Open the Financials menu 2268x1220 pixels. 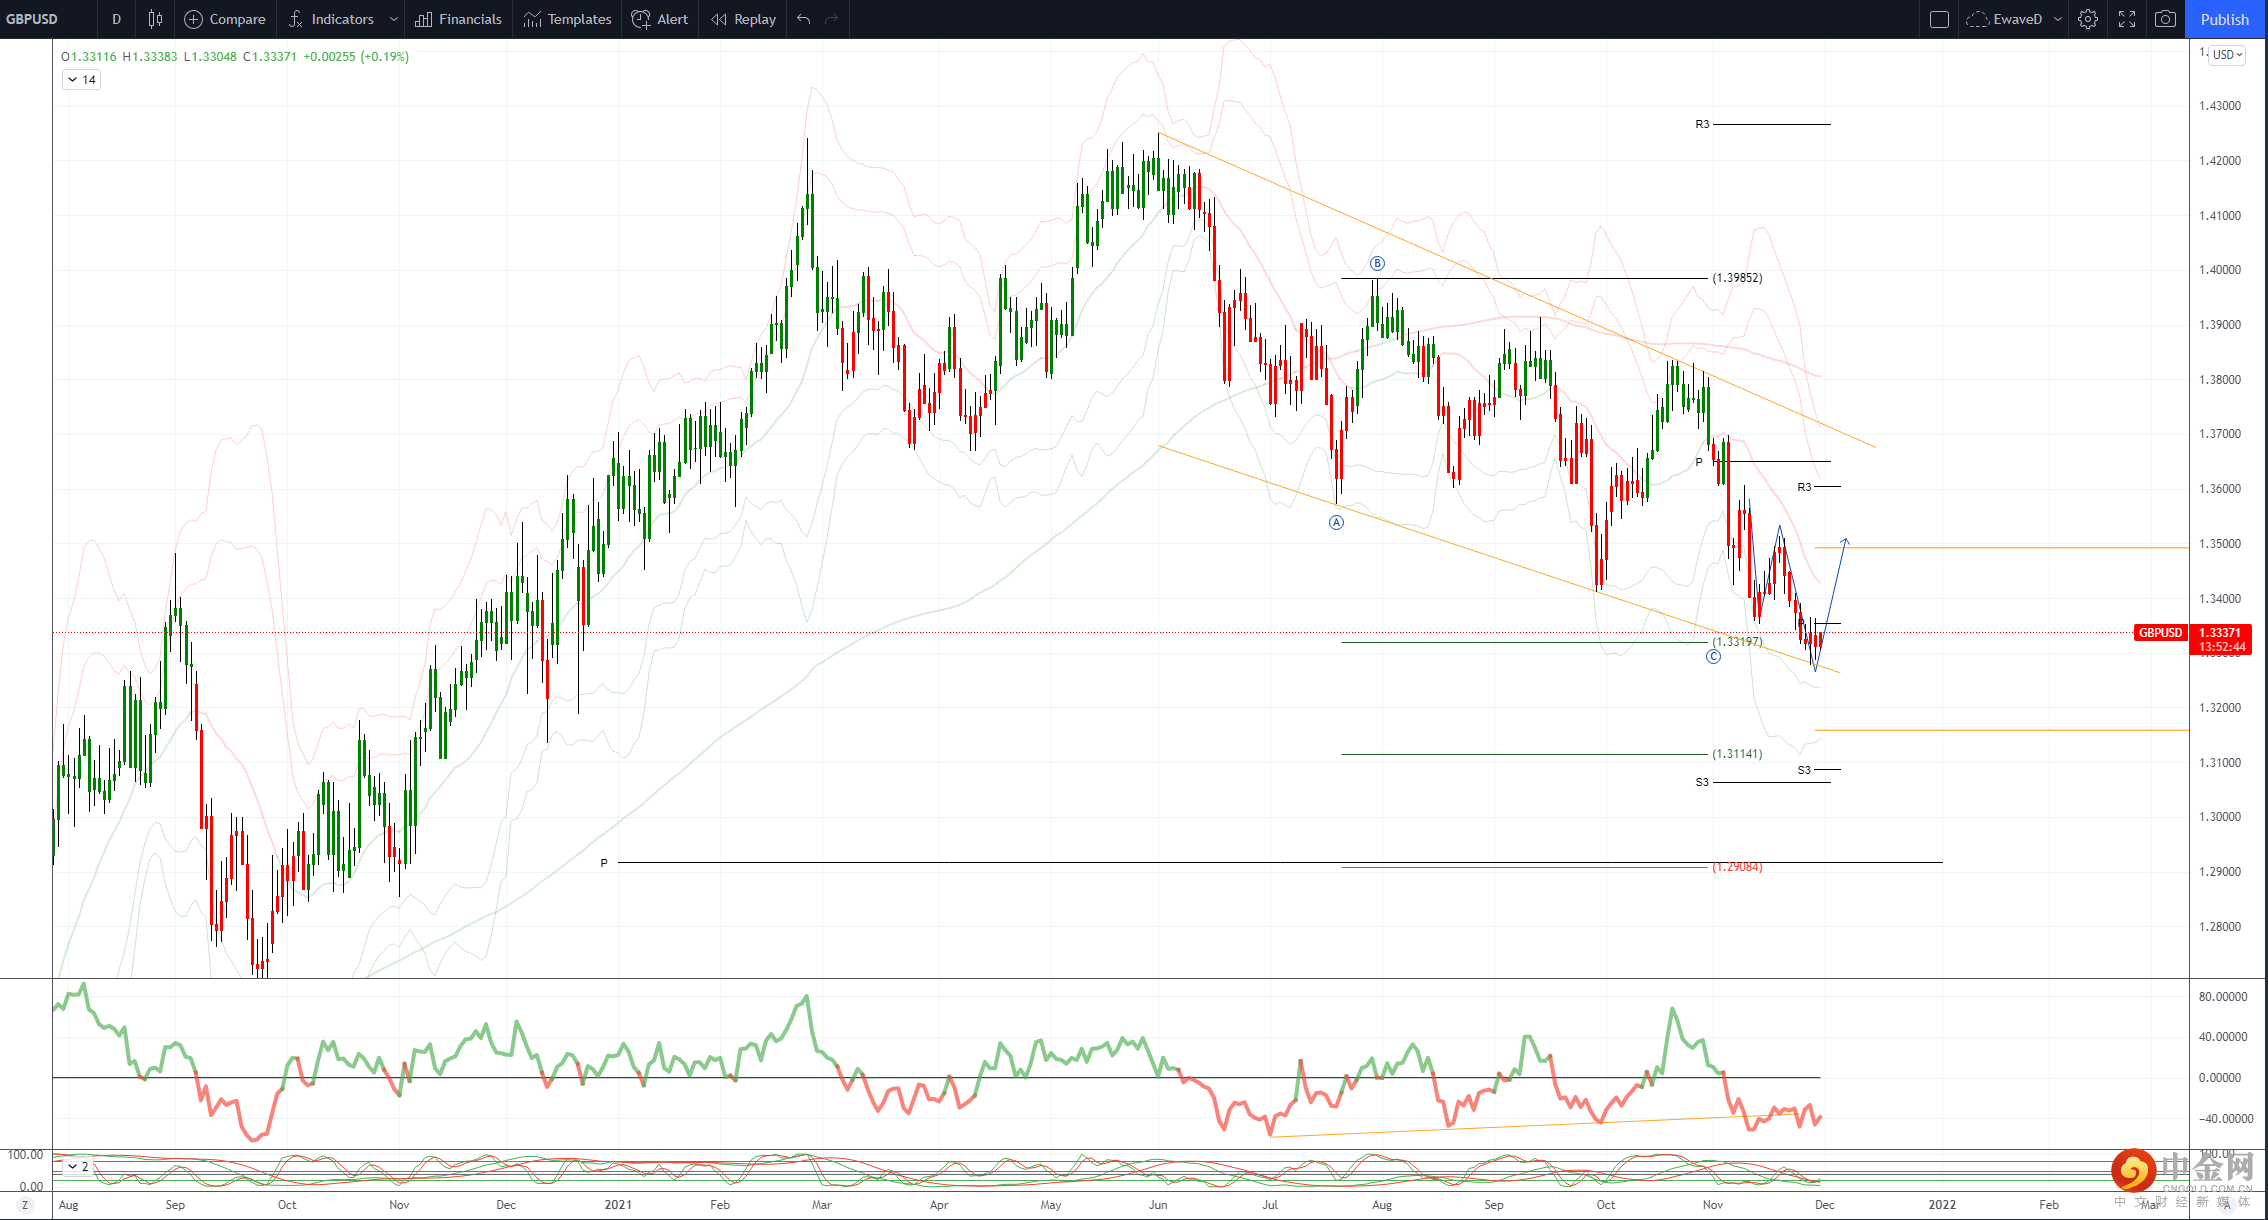(x=458, y=19)
